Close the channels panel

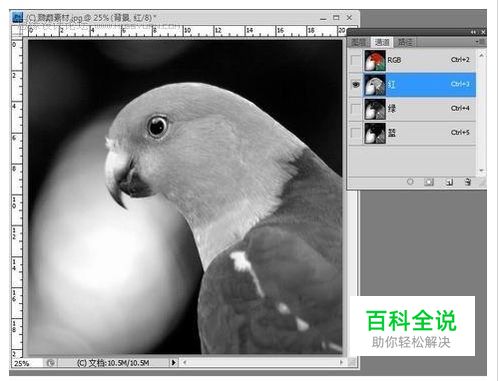point(483,32)
